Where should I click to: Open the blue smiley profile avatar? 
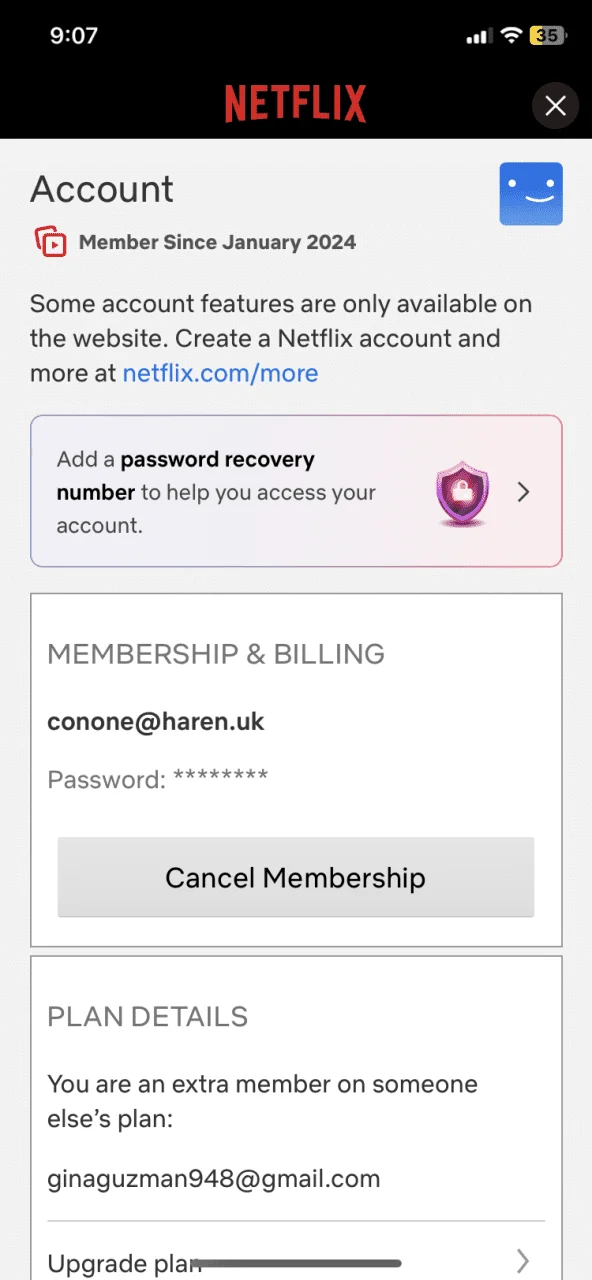pos(531,194)
